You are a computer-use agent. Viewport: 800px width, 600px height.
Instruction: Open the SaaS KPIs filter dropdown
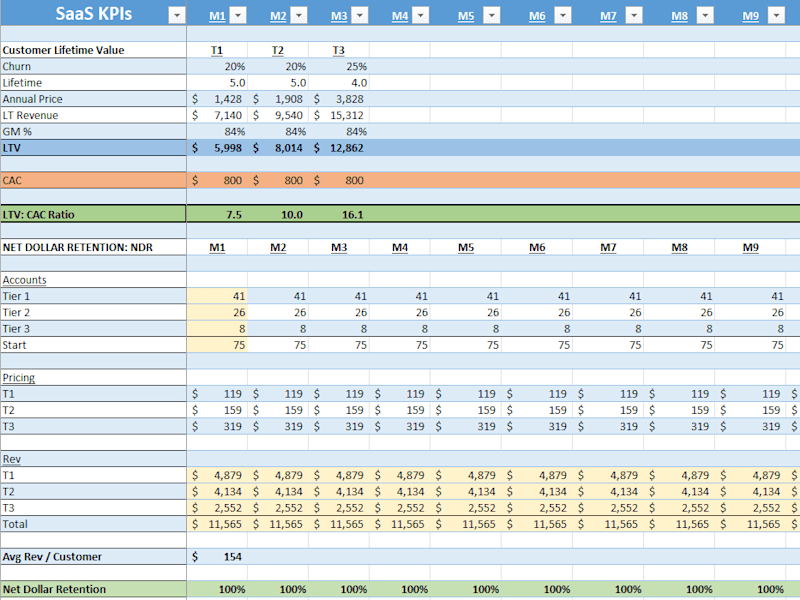click(177, 15)
